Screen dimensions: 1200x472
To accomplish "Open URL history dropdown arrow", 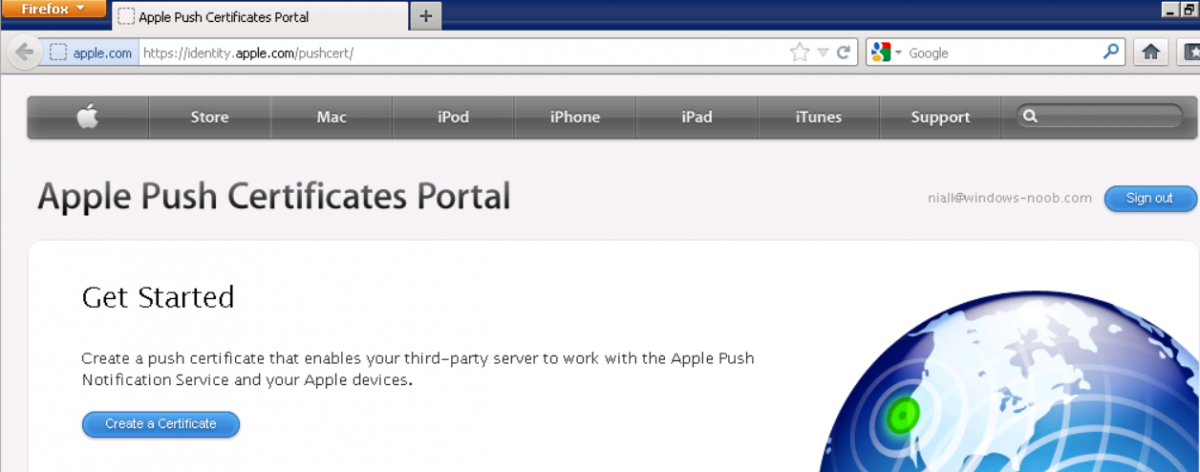I will pyautogui.click(x=823, y=53).
